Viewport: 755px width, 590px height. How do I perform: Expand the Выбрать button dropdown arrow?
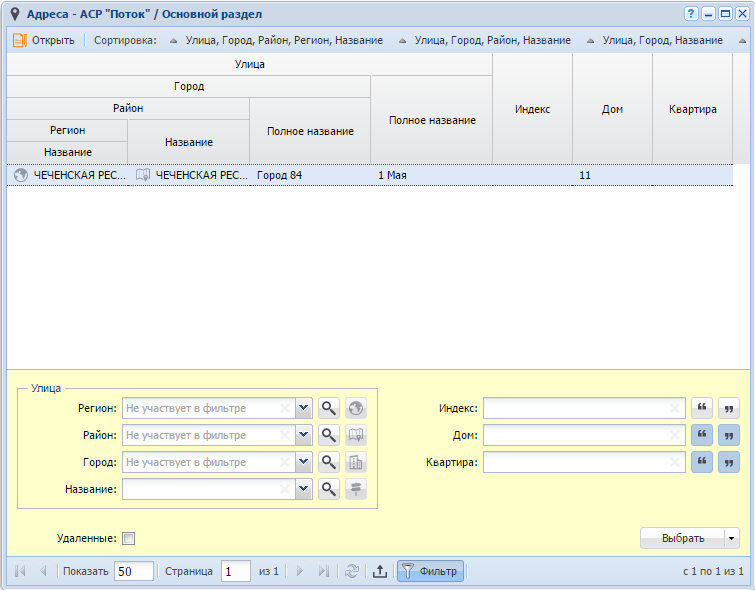click(x=732, y=538)
